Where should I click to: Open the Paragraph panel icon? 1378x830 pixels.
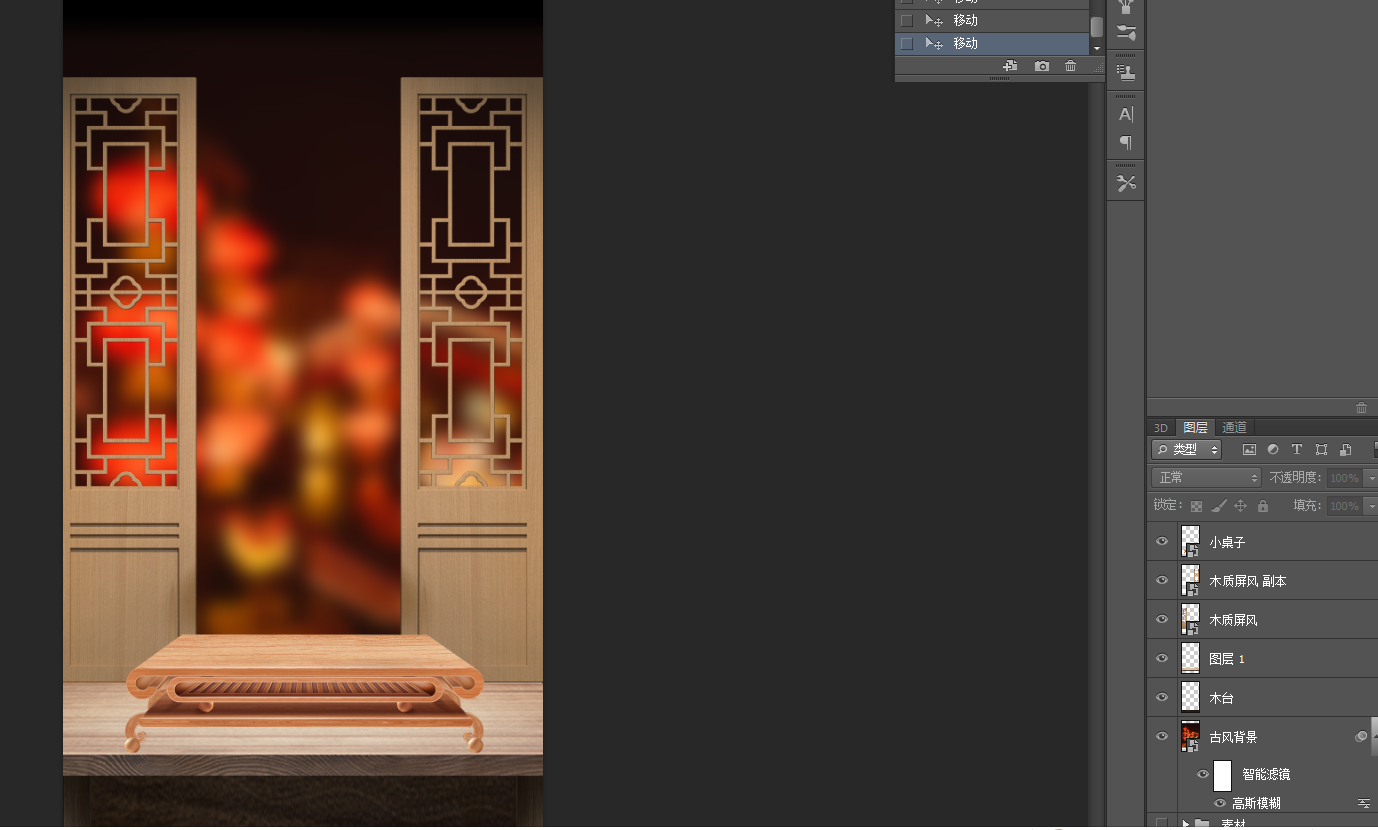[x=1126, y=142]
